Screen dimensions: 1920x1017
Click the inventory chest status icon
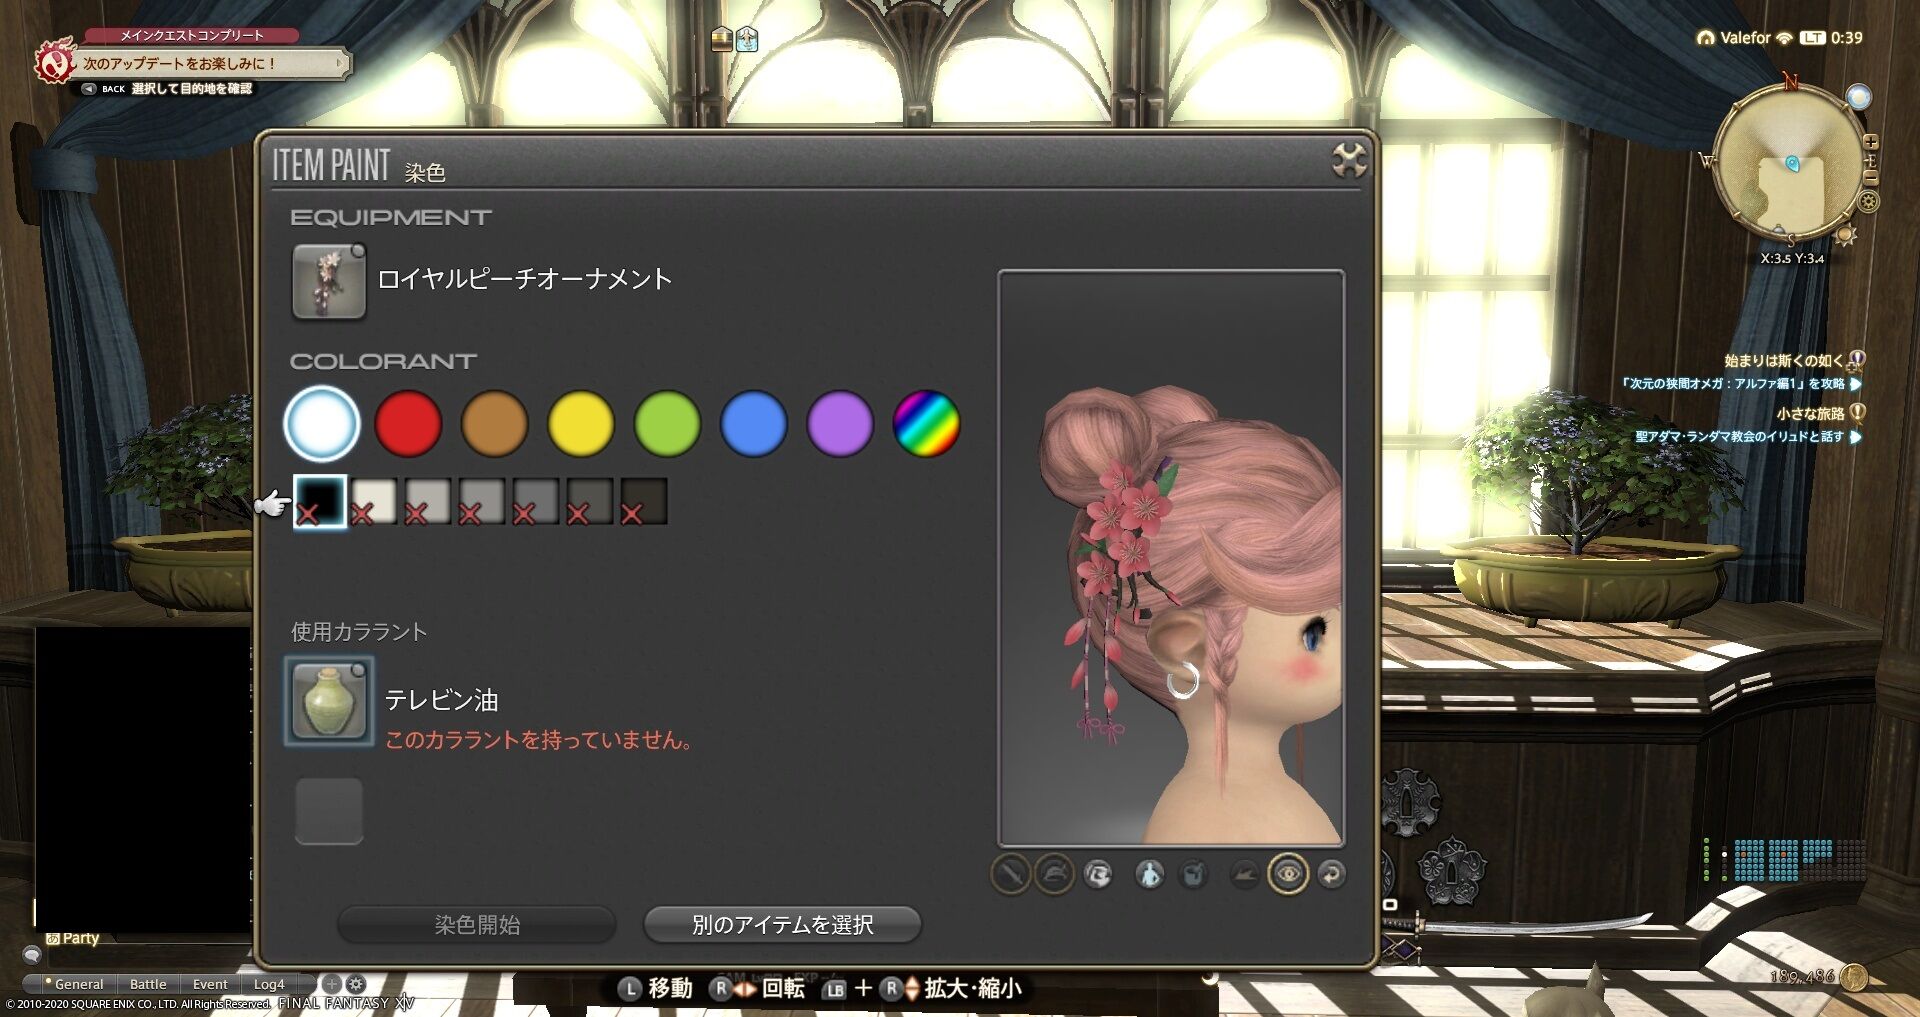[x=722, y=39]
